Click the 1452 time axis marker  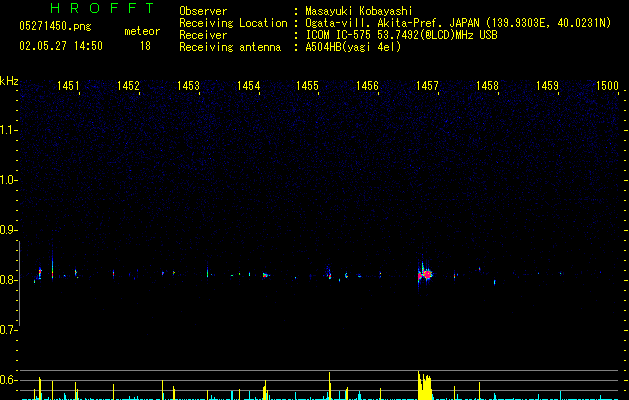click(128, 85)
